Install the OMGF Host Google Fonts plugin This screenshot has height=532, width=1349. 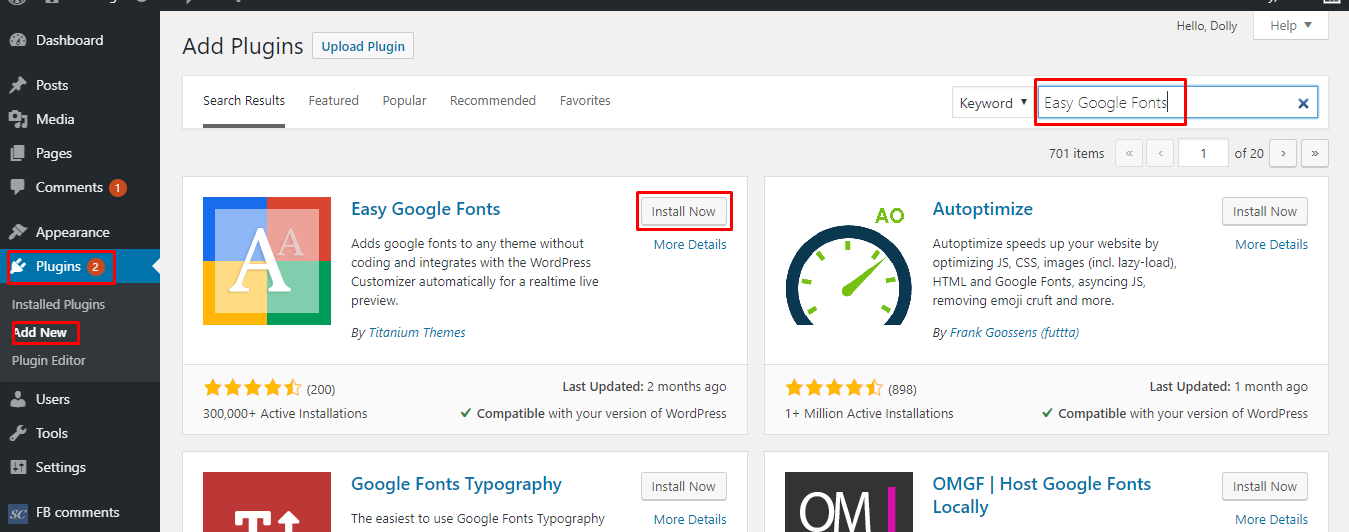point(1265,486)
